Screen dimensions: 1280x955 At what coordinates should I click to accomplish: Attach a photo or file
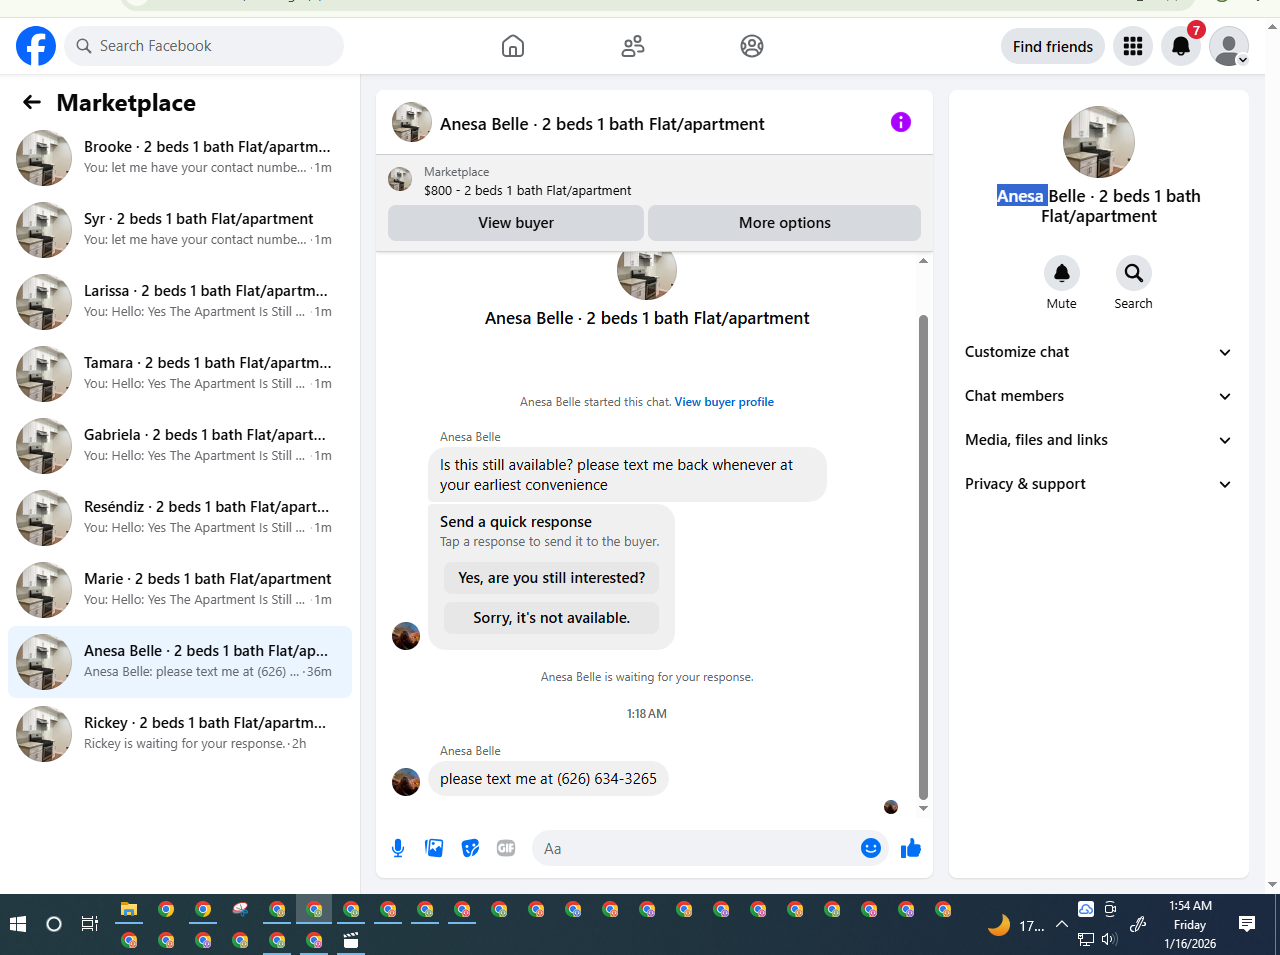pos(434,848)
